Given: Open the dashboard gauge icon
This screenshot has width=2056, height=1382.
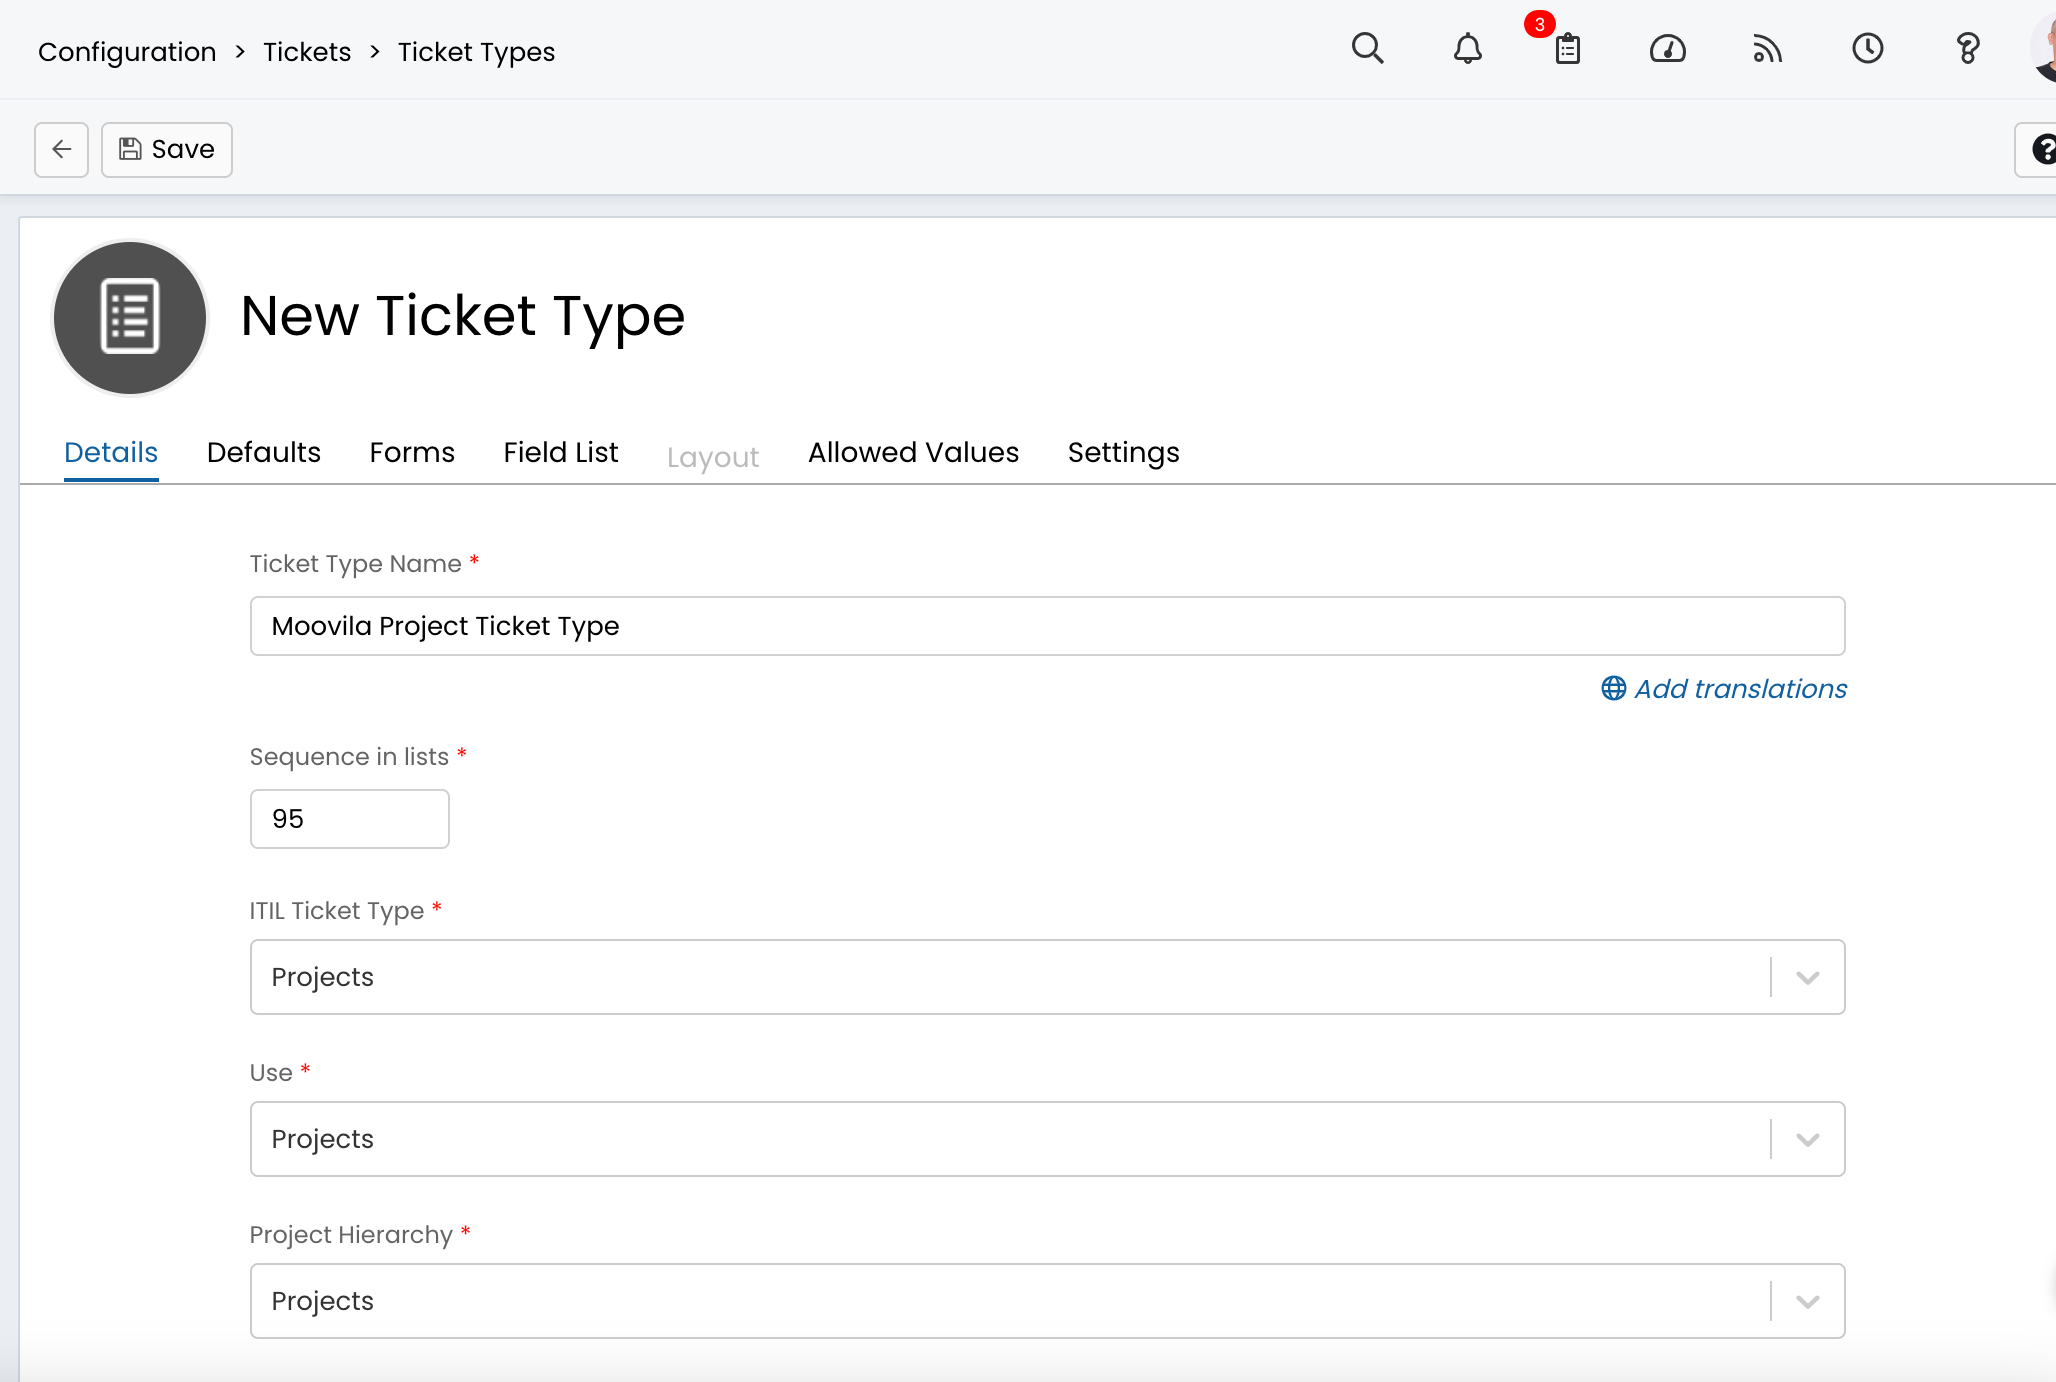Looking at the screenshot, I should 1667,48.
